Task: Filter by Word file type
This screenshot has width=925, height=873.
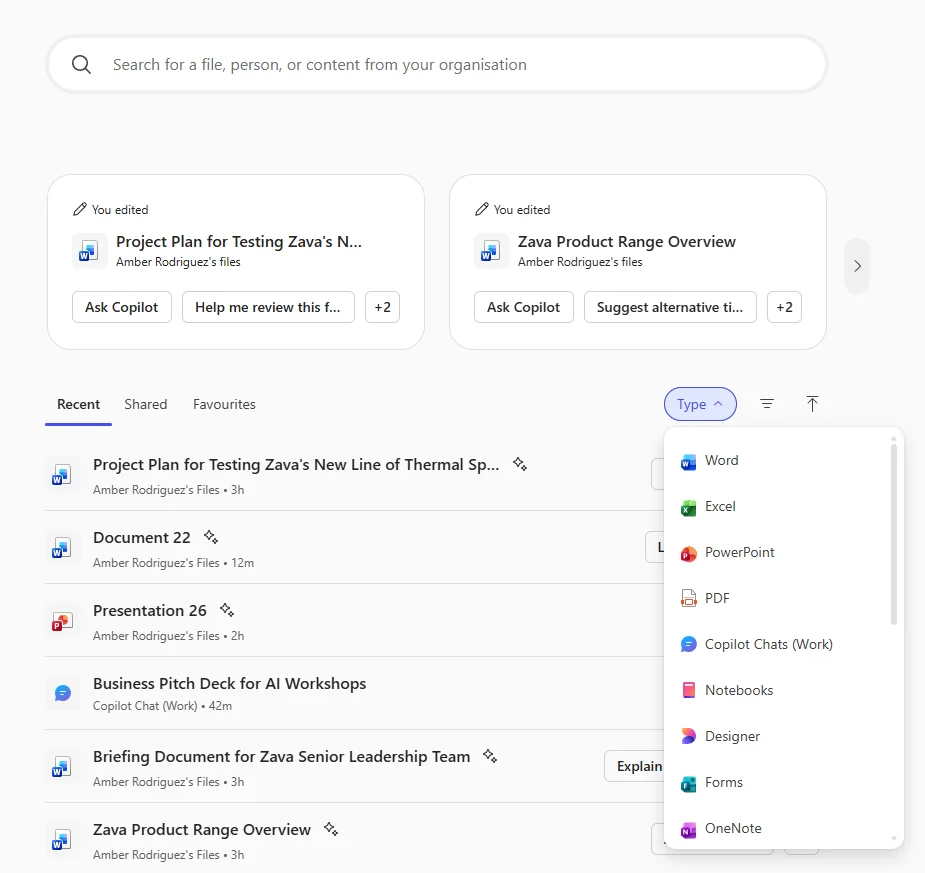Action: pyautogui.click(x=778, y=460)
